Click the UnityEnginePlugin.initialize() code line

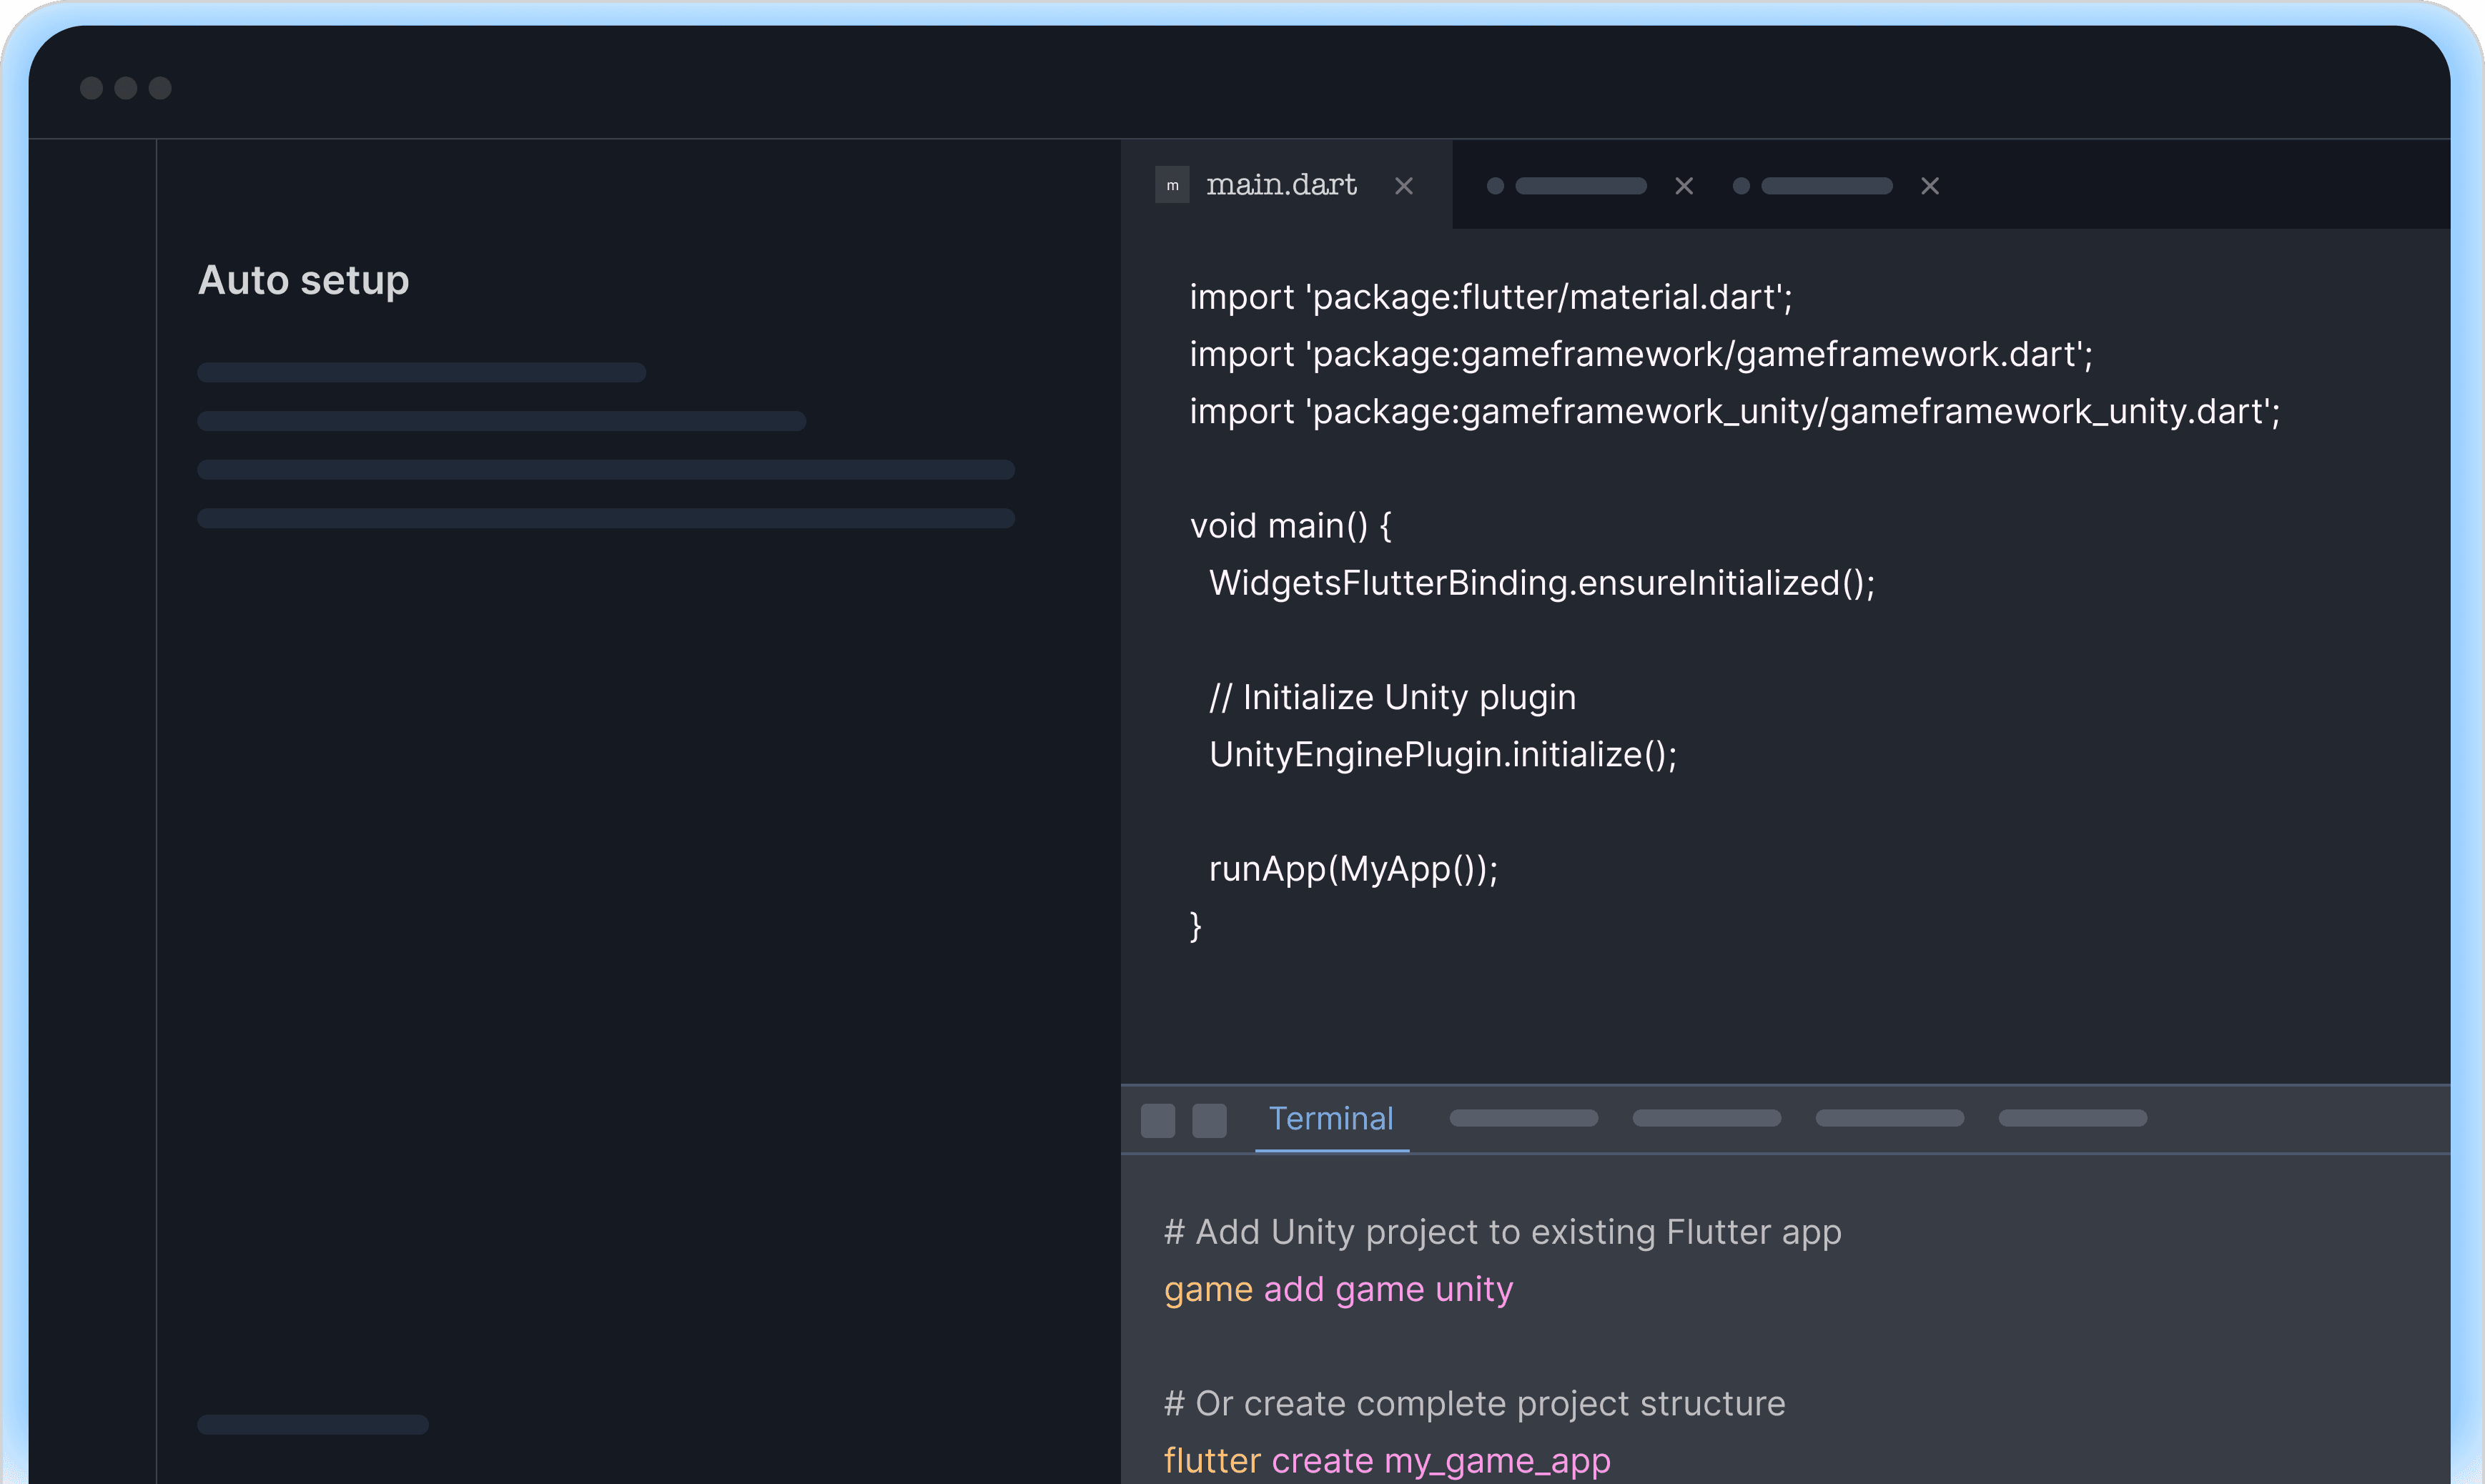1442,754
